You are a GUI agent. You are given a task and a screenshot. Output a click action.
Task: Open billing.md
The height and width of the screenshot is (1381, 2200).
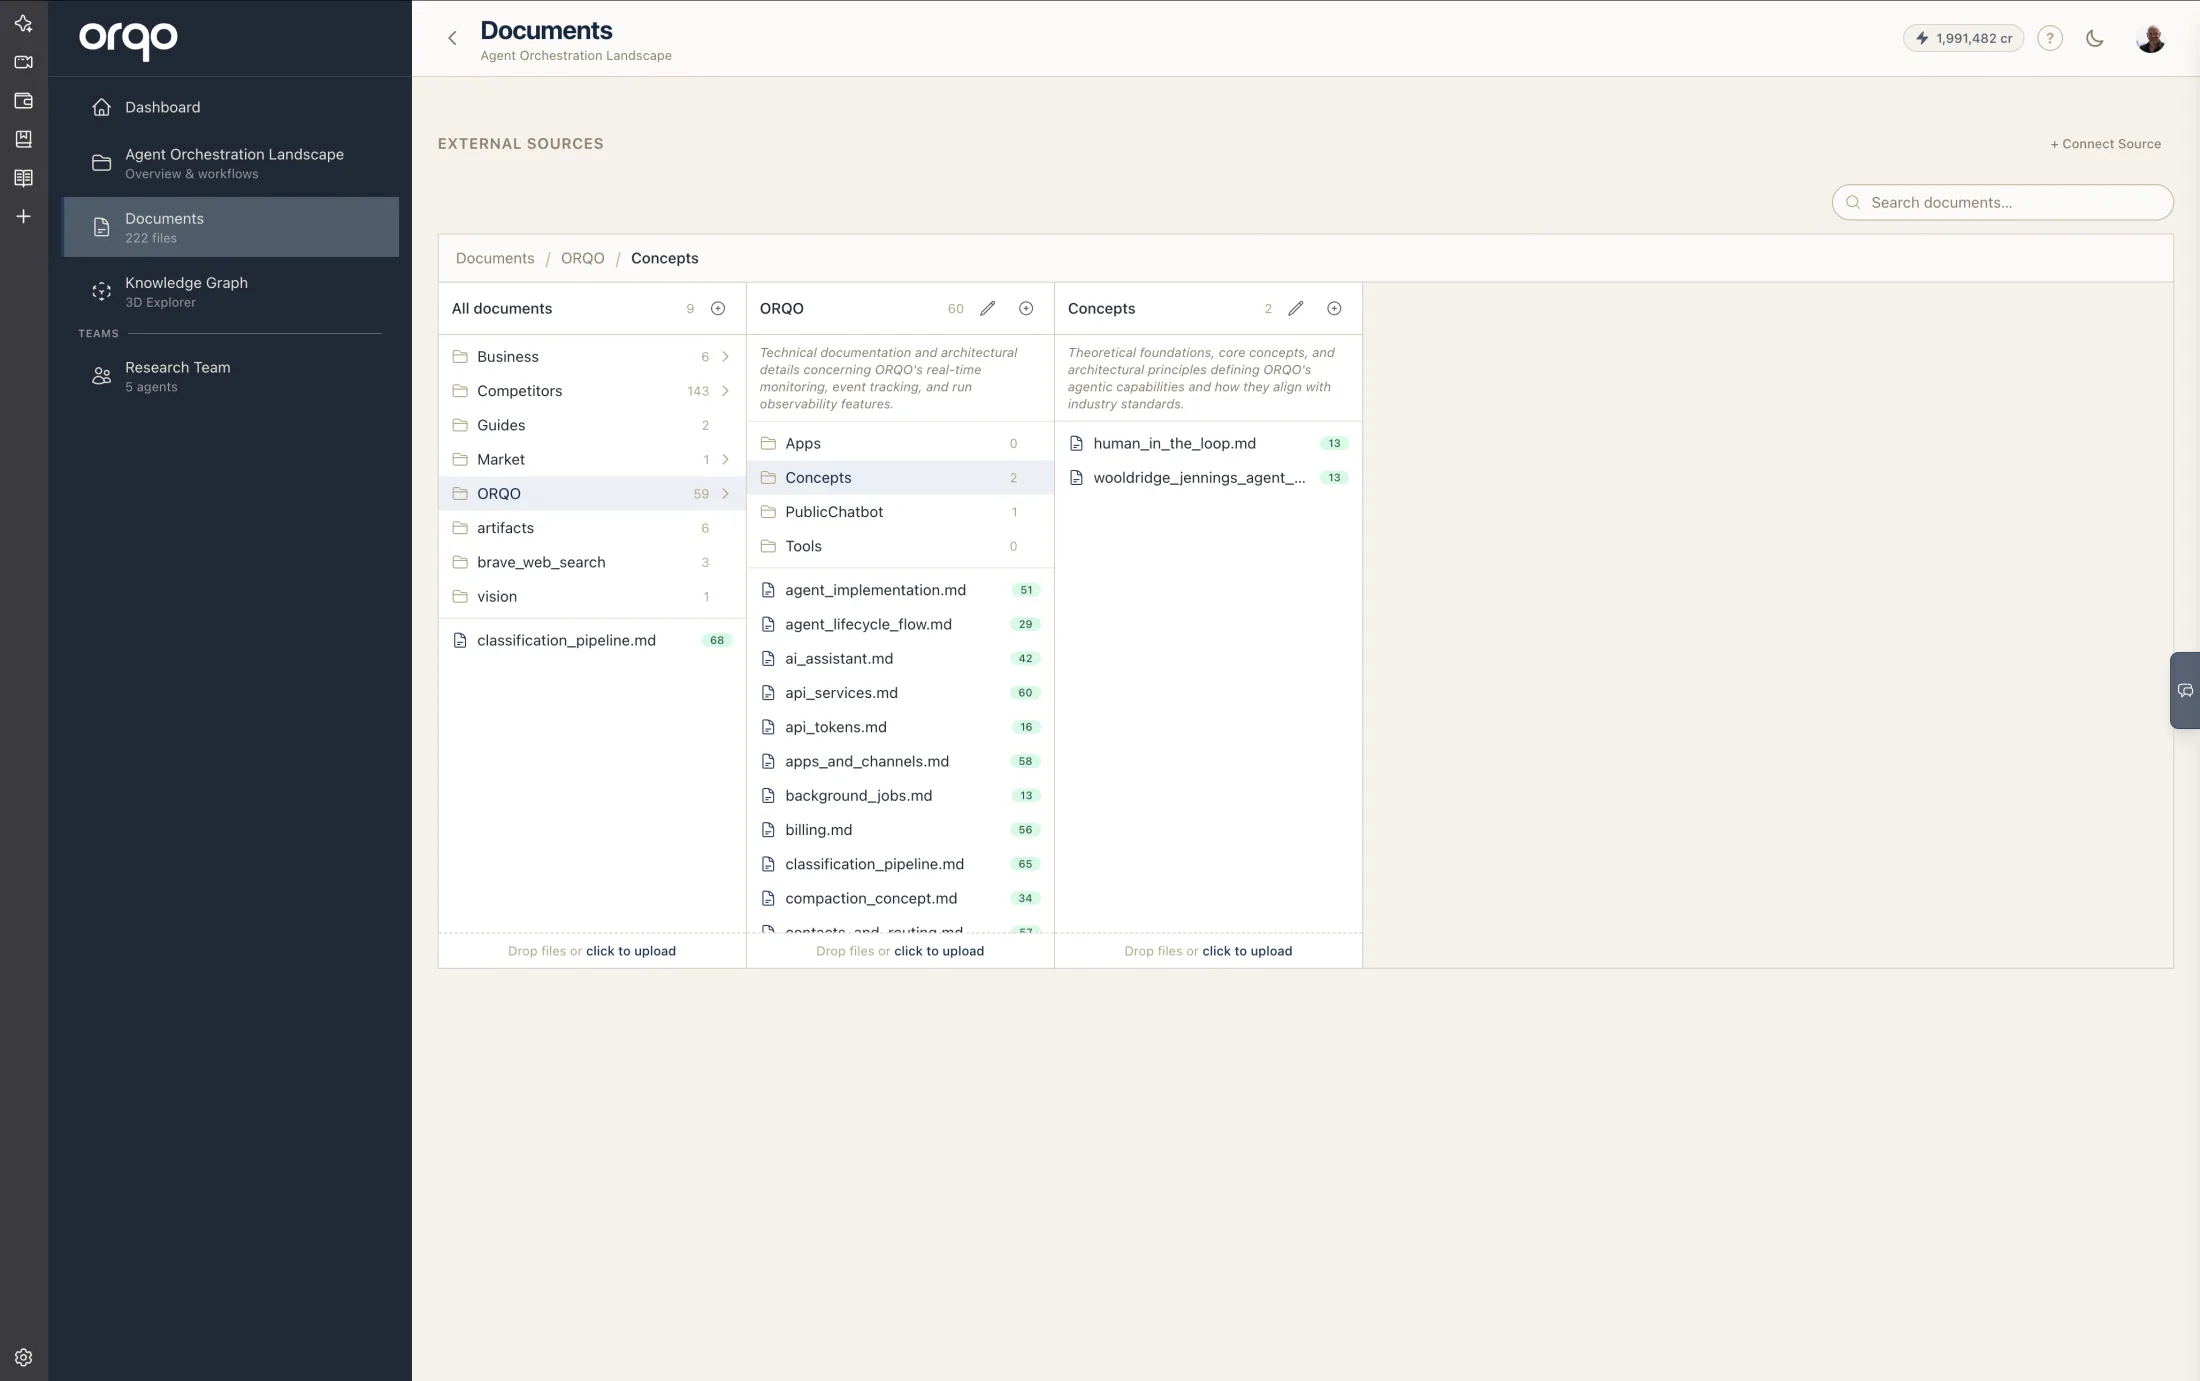900,830
